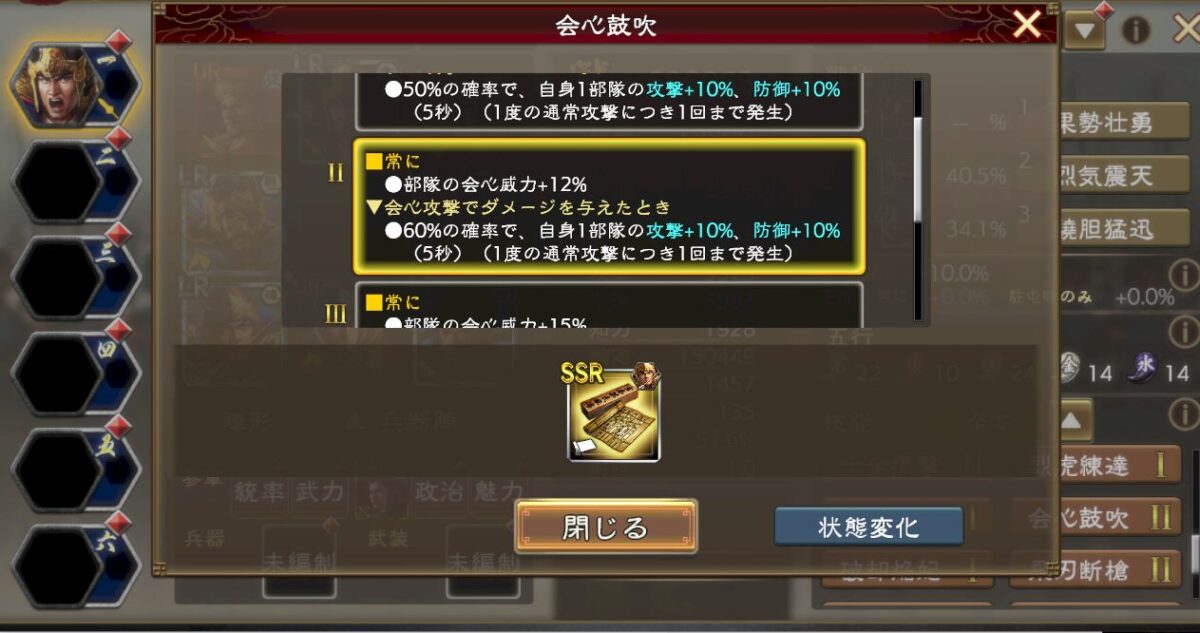Open the info icon at top right
Image resolution: width=1200 pixels, height=633 pixels.
(x=1136, y=30)
